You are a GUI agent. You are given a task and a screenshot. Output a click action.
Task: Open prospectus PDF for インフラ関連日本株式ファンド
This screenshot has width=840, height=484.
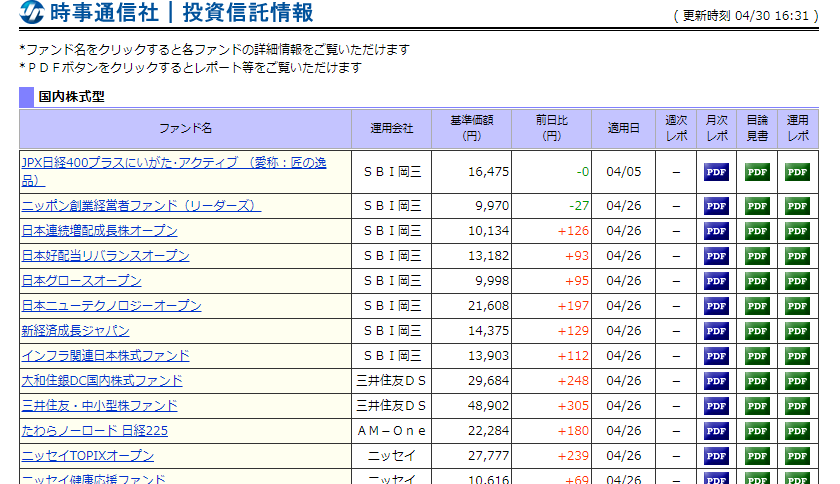757,356
